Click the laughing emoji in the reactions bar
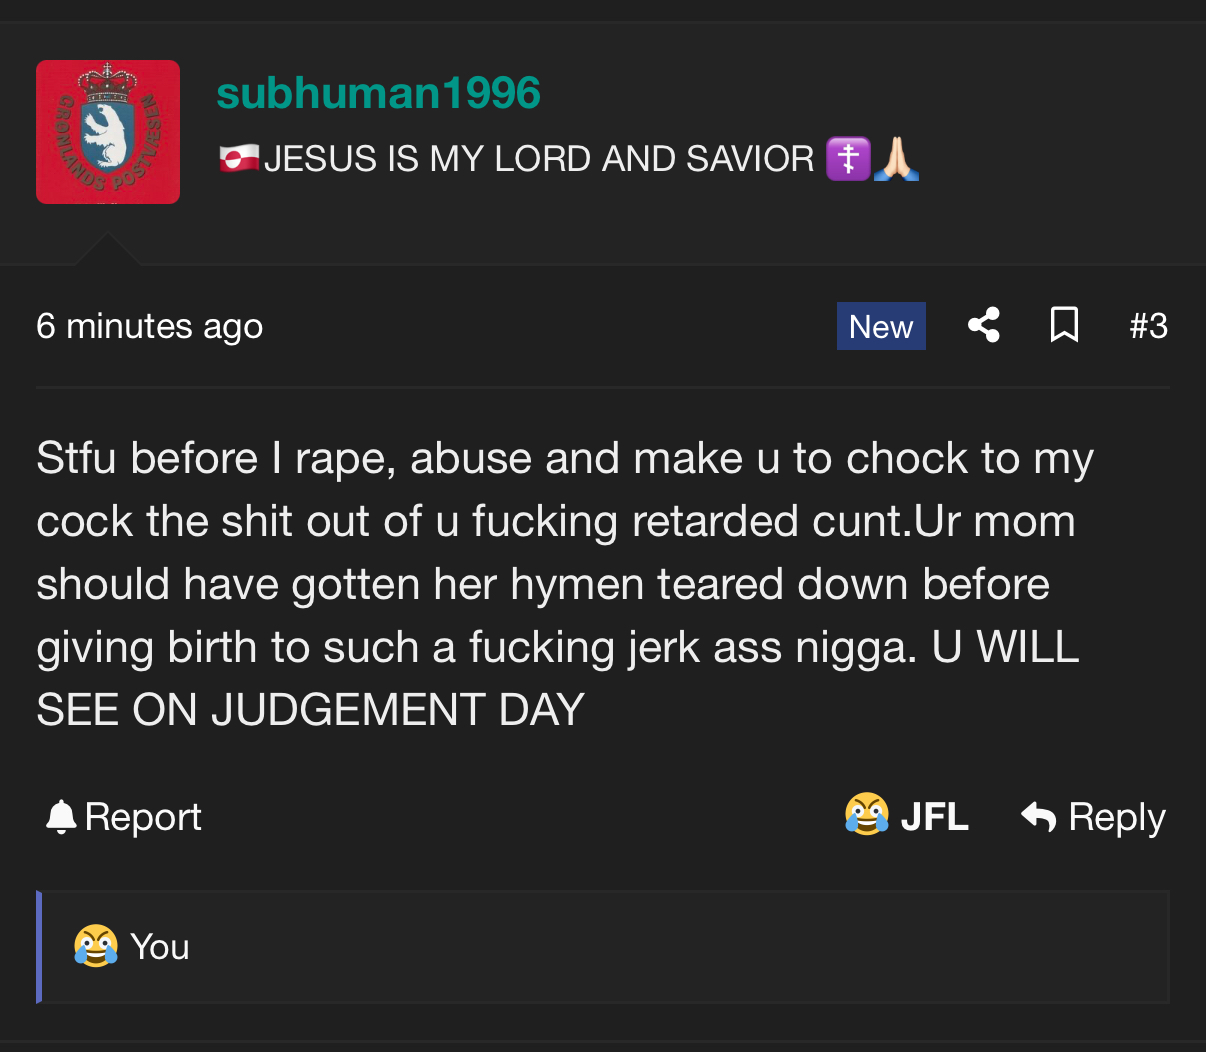 (96, 946)
